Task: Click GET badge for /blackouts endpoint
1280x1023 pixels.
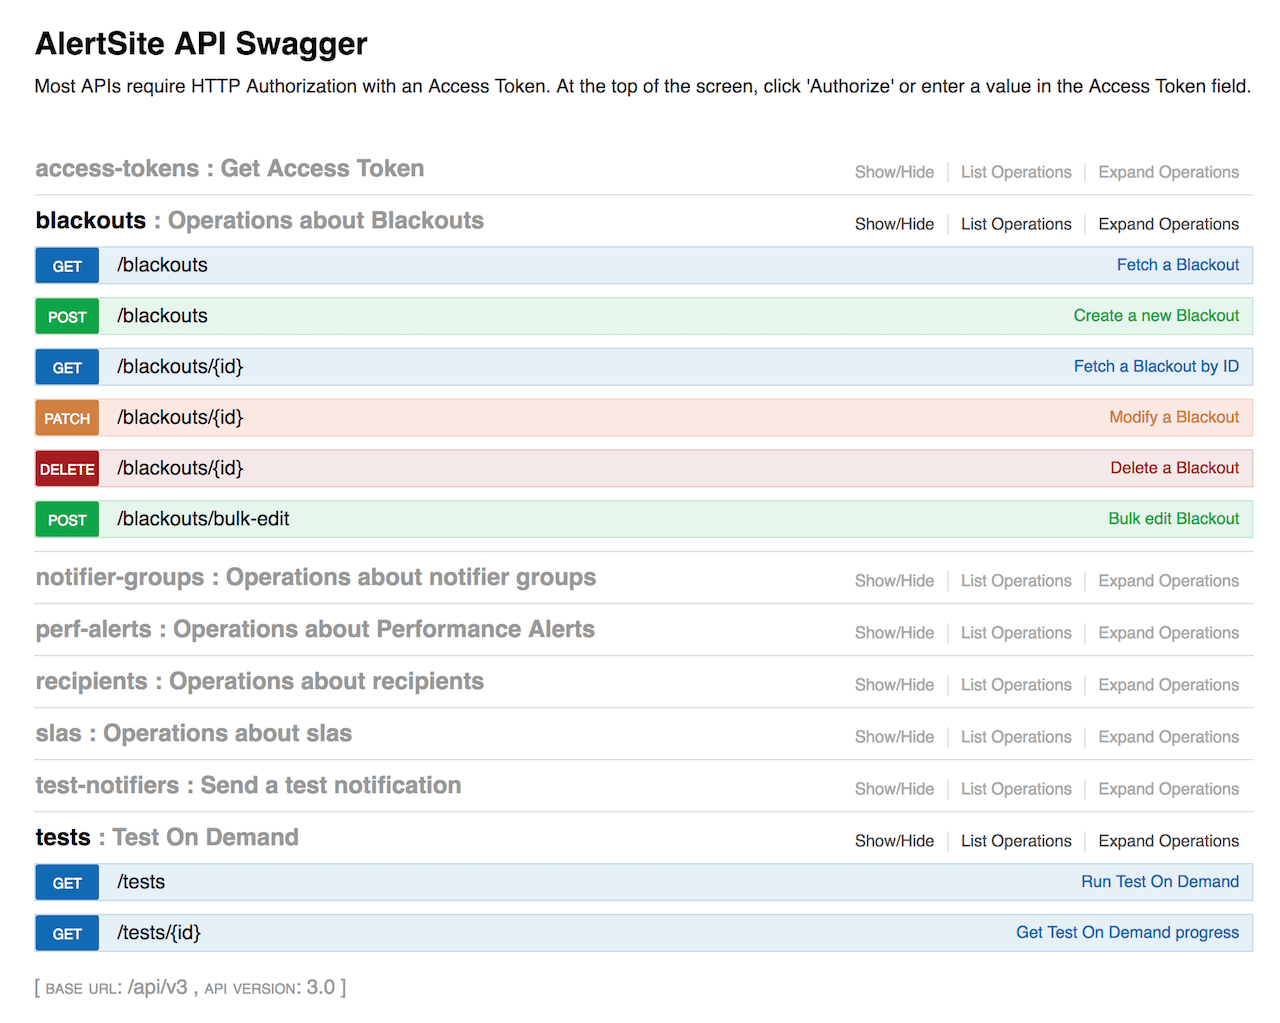Action: 67,266
